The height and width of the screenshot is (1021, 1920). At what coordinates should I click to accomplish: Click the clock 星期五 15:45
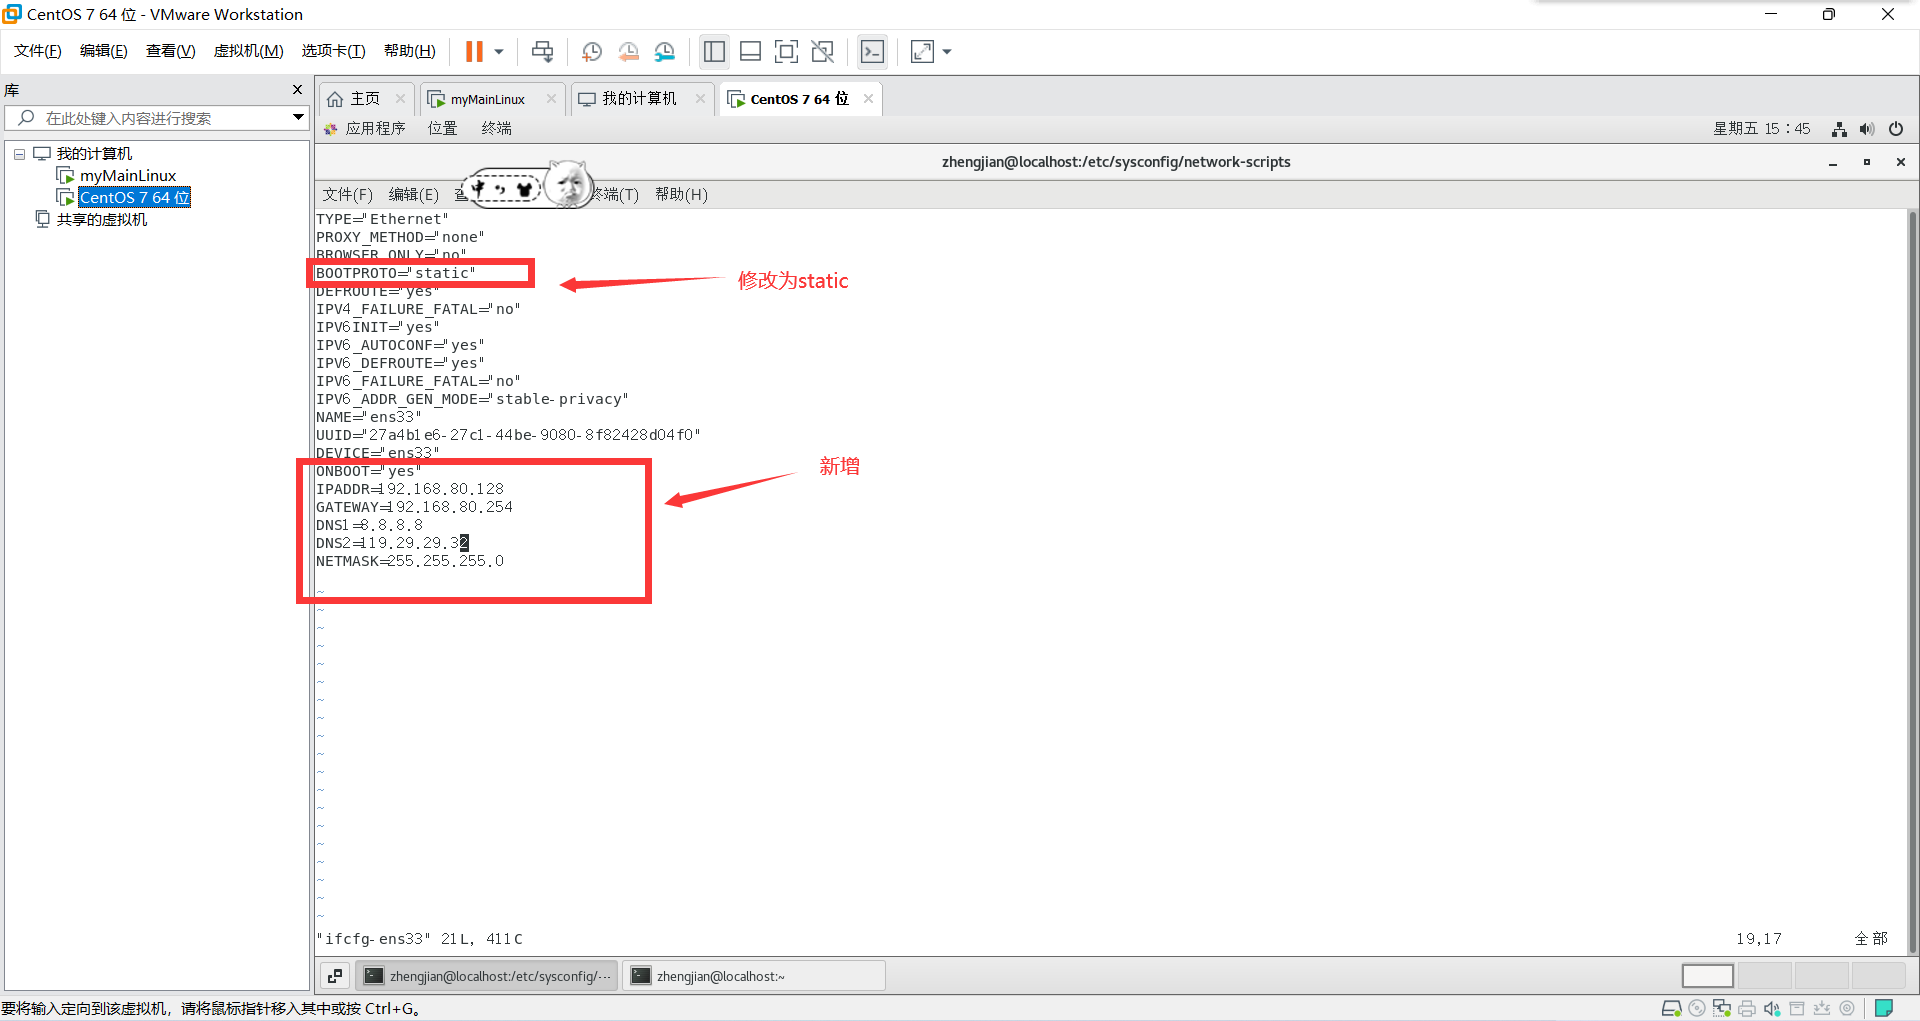1762,128
